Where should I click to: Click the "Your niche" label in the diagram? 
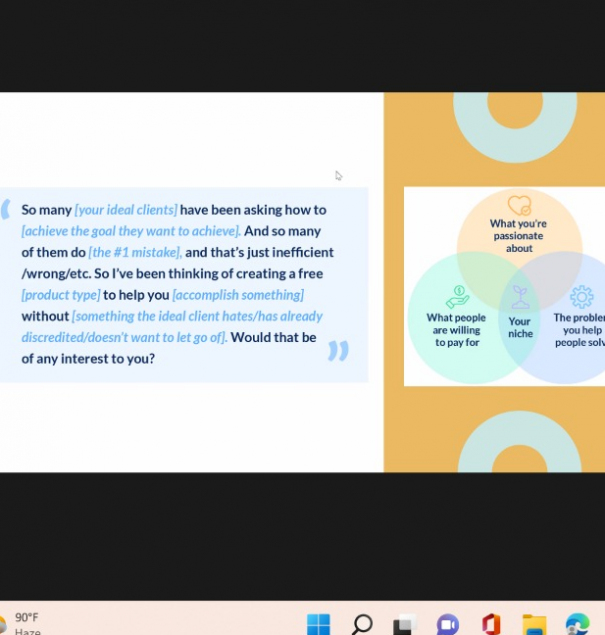click(519, 327)
